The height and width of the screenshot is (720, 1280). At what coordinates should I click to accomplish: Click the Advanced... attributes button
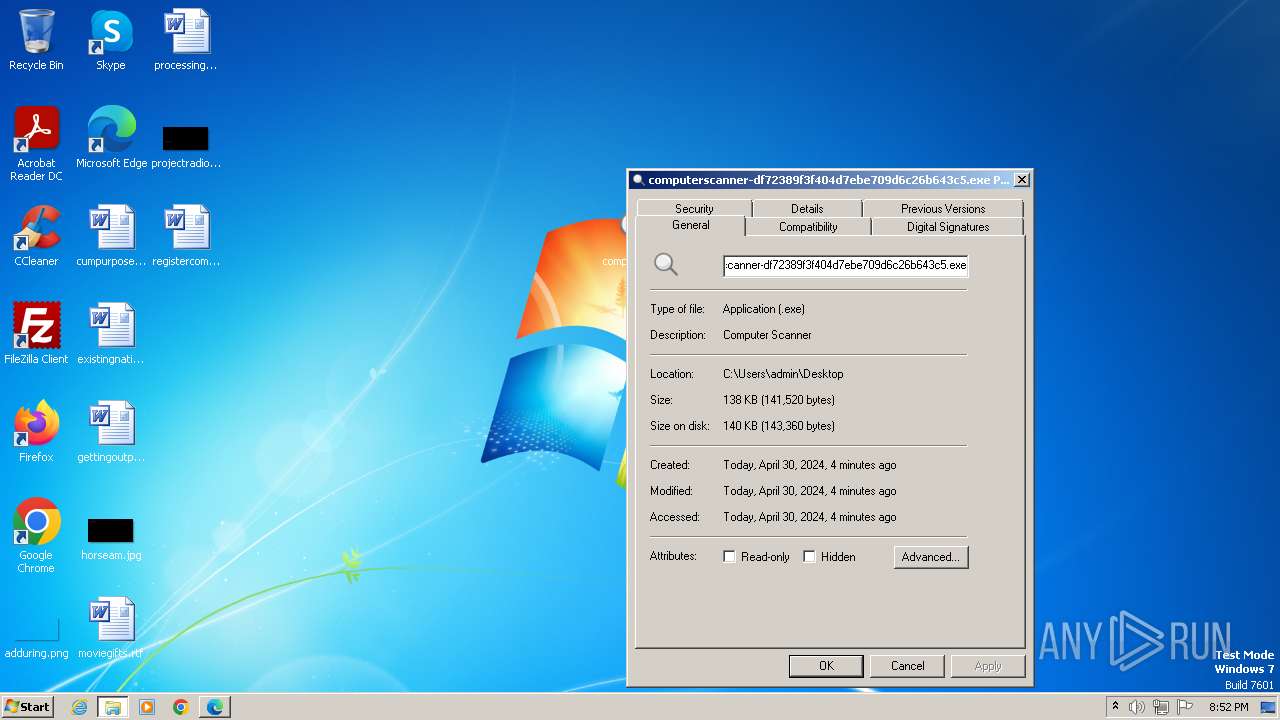click(x=931, y=557)
